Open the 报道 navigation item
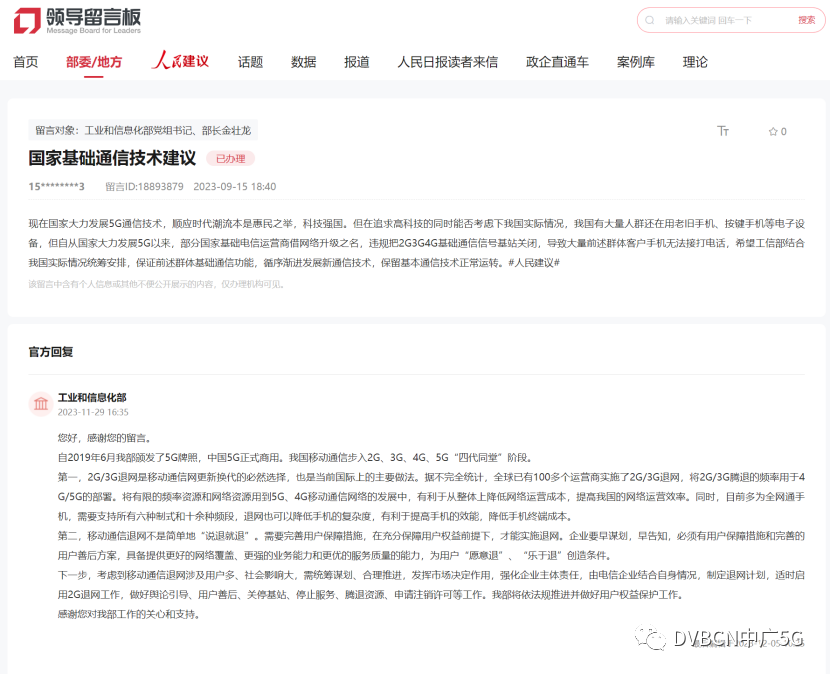The width and height of the screenshot is (830, 674). (356, 62)
